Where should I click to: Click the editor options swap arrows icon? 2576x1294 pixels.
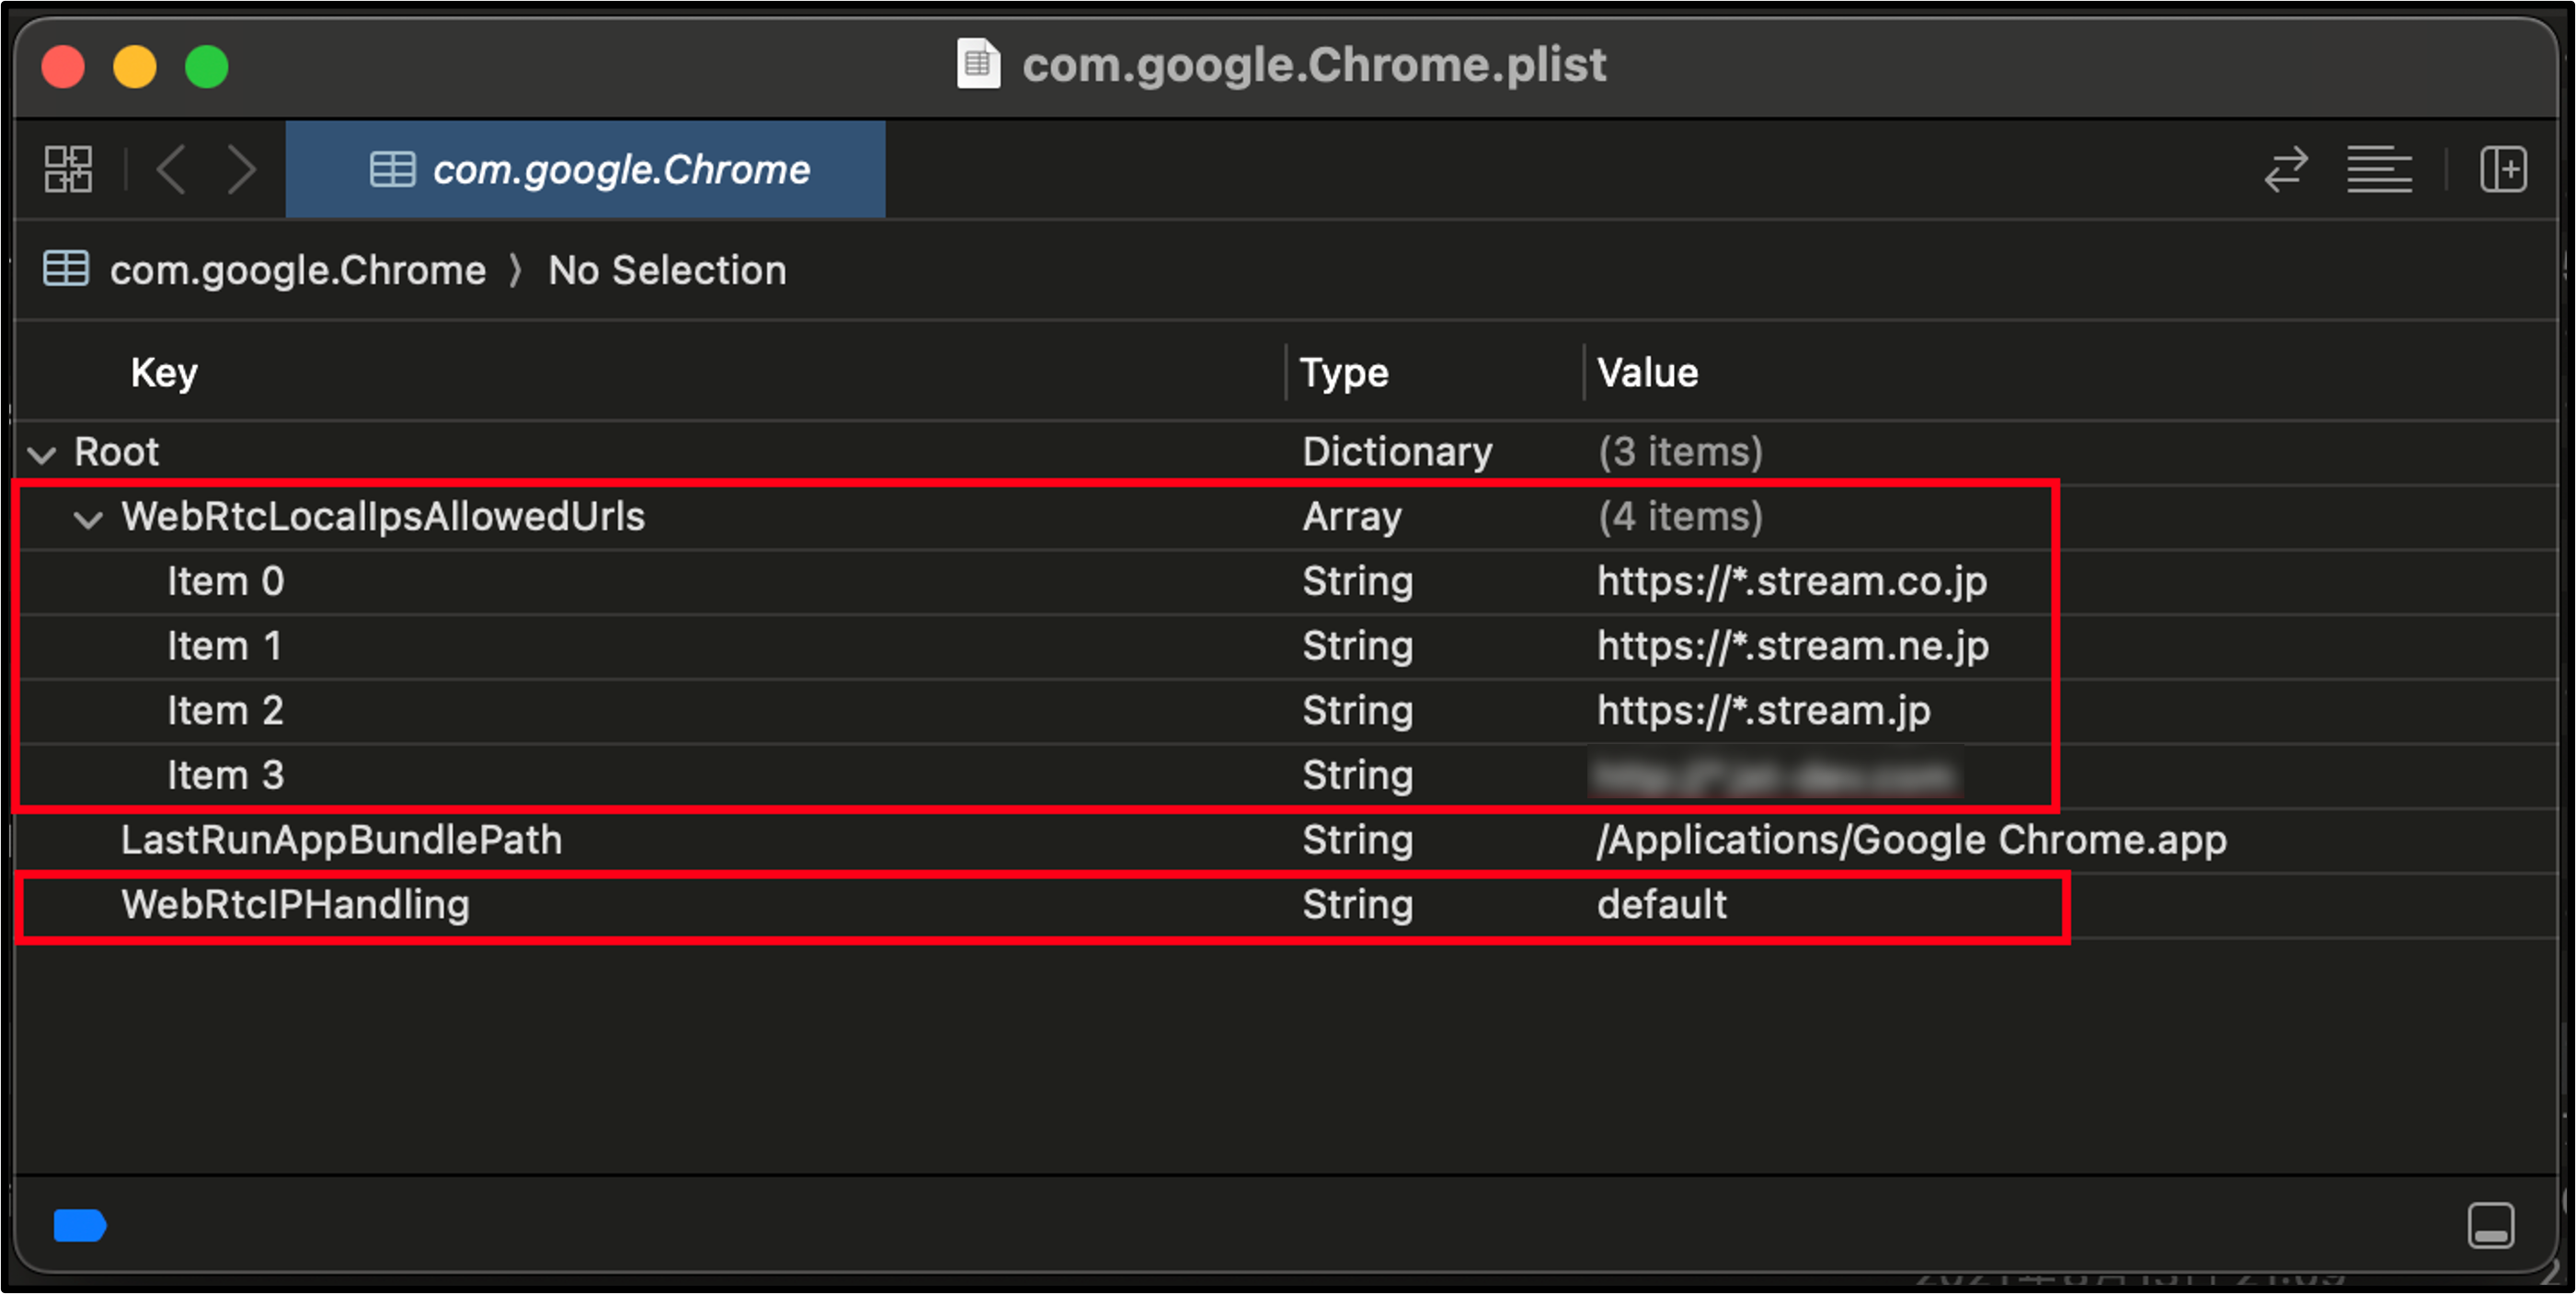pos(2286,169)
